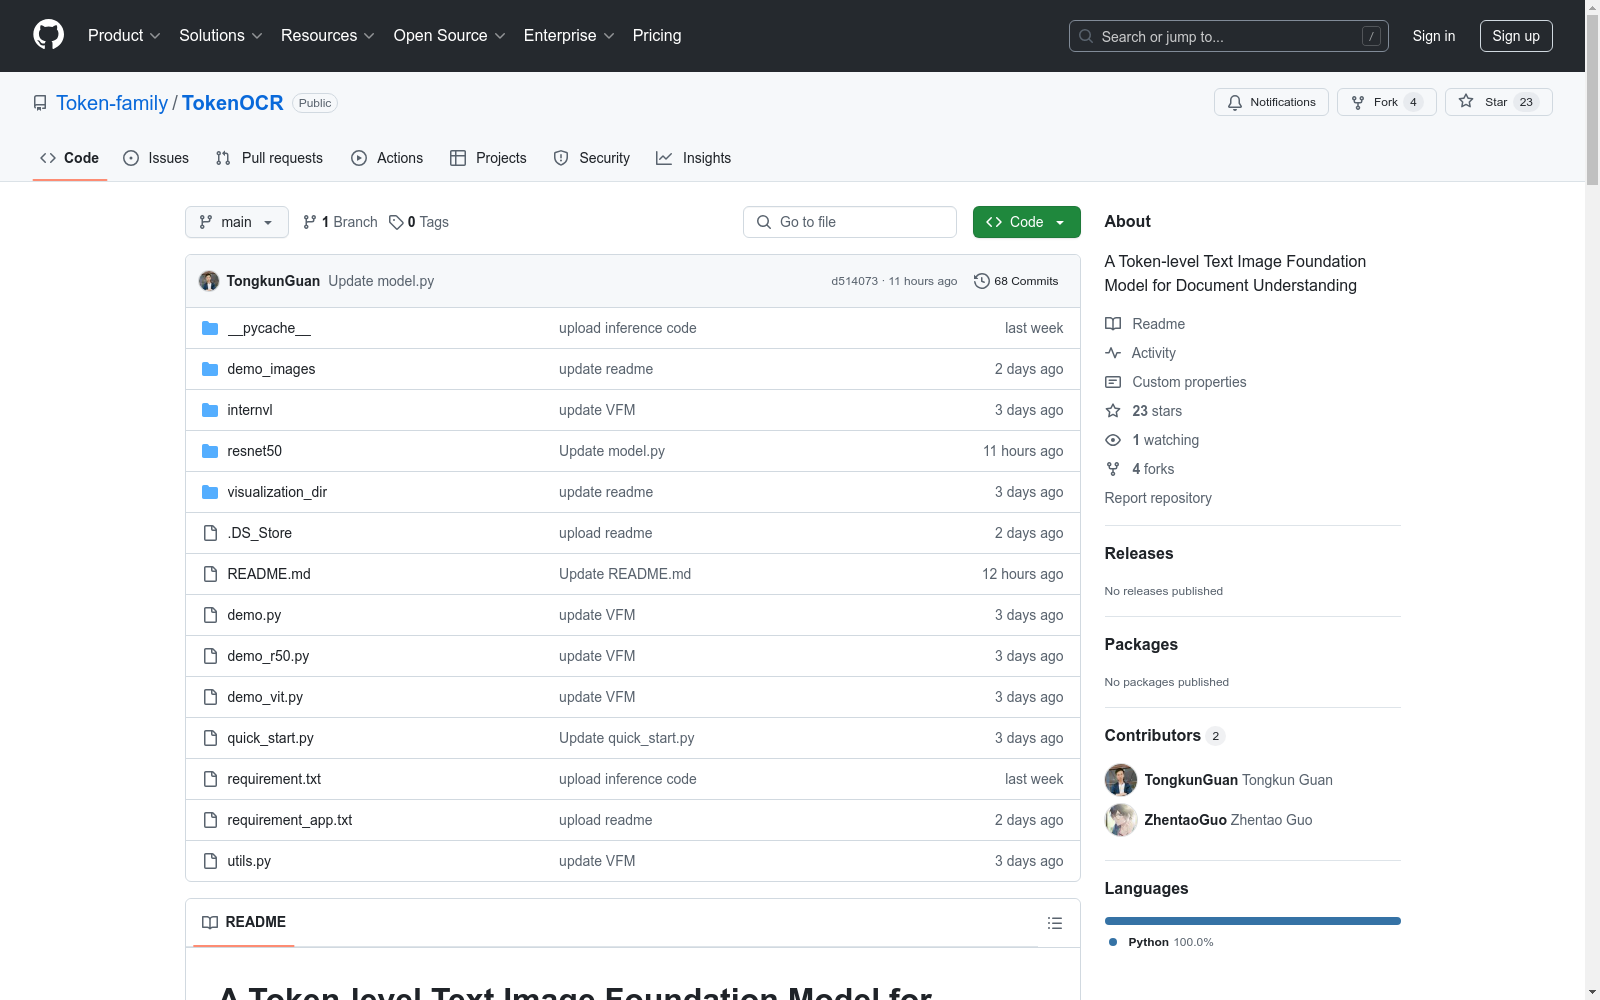Screen dimensions: 1600x1000
Task: Click the book icon beside Readme link
Action: 1113,324
